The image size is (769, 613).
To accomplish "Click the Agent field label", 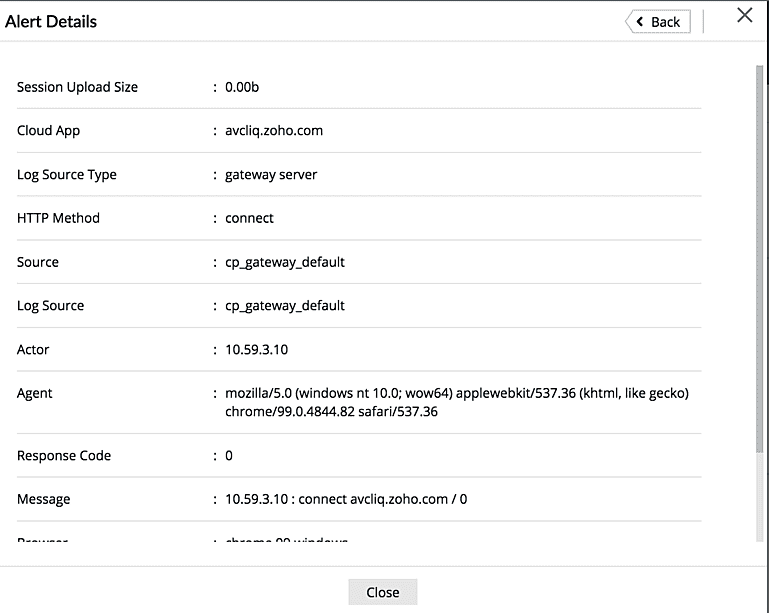I will pyautogui.click(x=35, y=393).
